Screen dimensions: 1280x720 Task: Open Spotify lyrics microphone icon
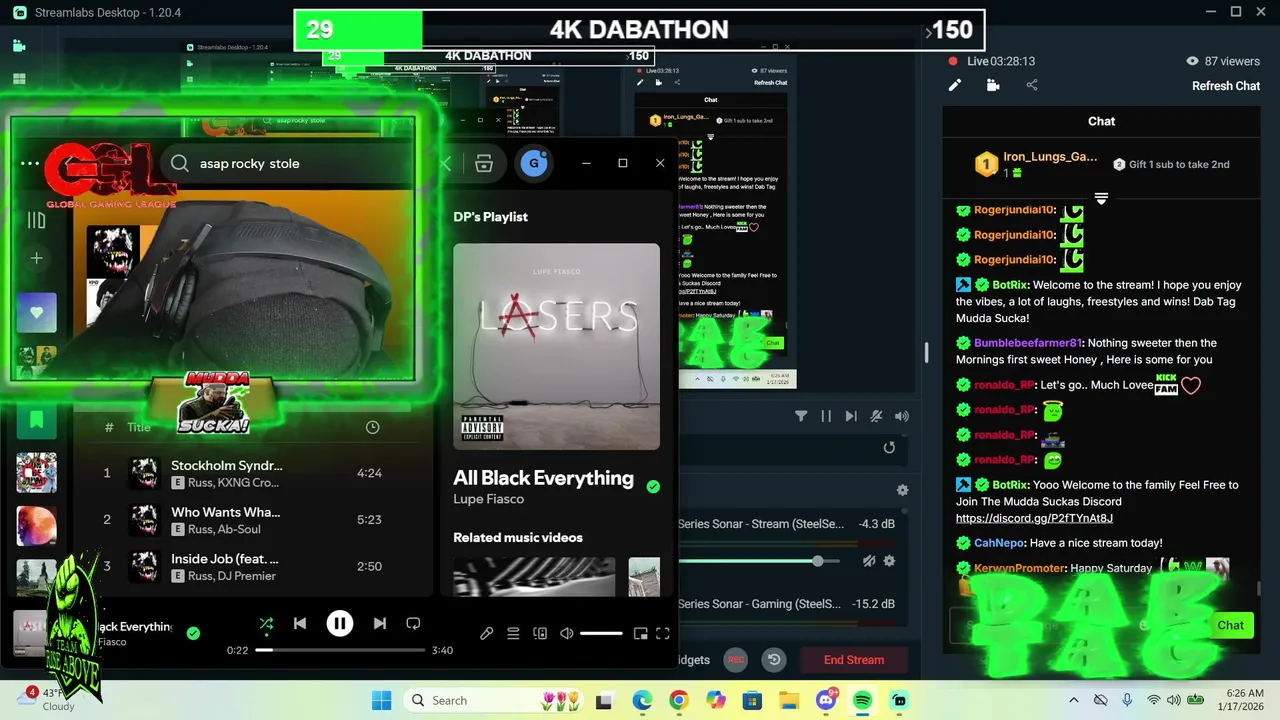486,633
